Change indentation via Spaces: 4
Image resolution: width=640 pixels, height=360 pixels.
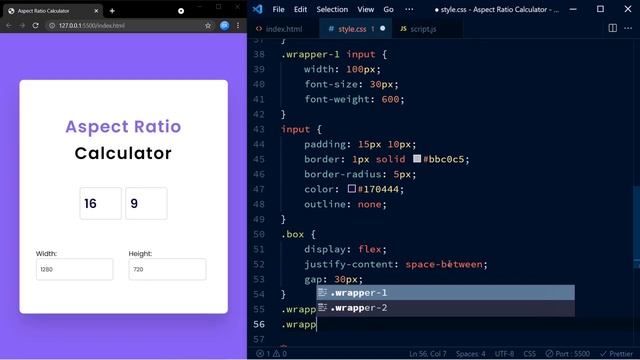pos(470,354)
